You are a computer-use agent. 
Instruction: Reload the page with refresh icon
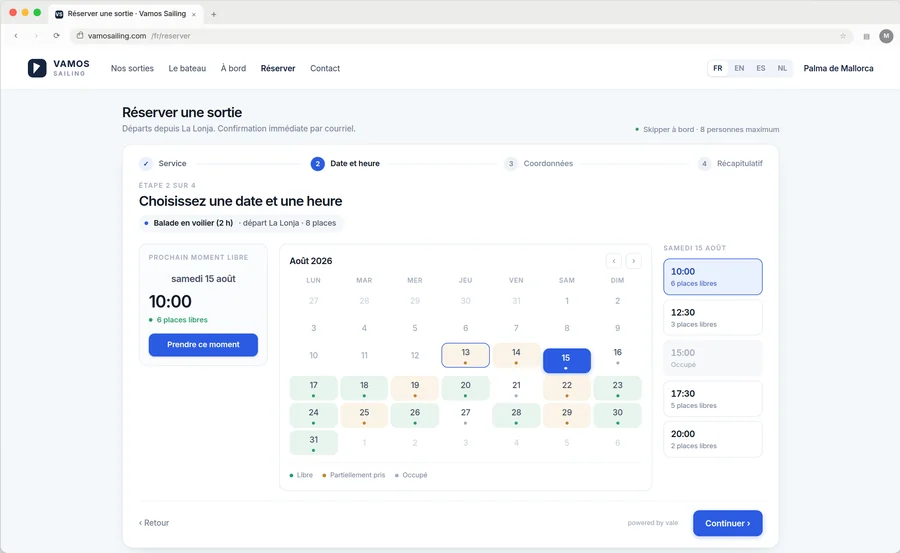[56, 36]
